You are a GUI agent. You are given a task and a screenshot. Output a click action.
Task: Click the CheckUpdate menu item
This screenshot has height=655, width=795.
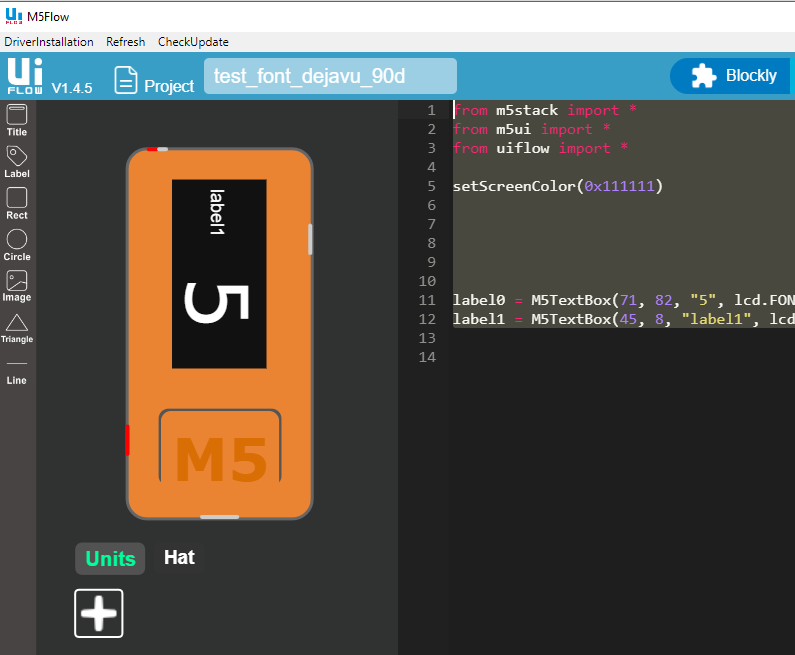coord(193,42)
